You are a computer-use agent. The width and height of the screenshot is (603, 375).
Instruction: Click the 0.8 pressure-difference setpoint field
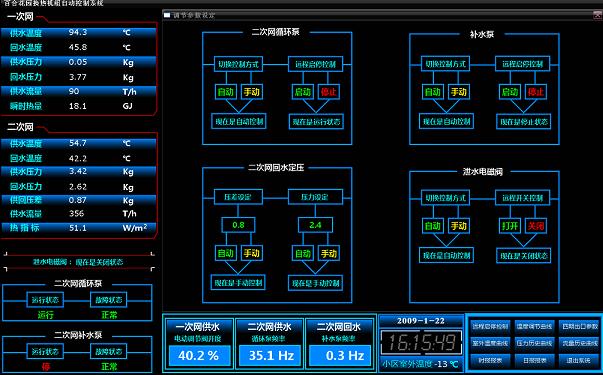click(238, 225)
